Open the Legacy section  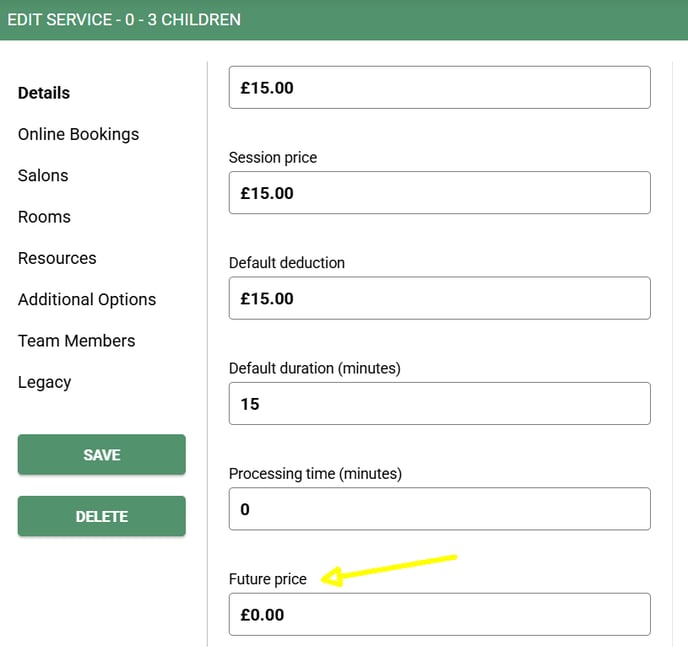(x=44, y=383)
